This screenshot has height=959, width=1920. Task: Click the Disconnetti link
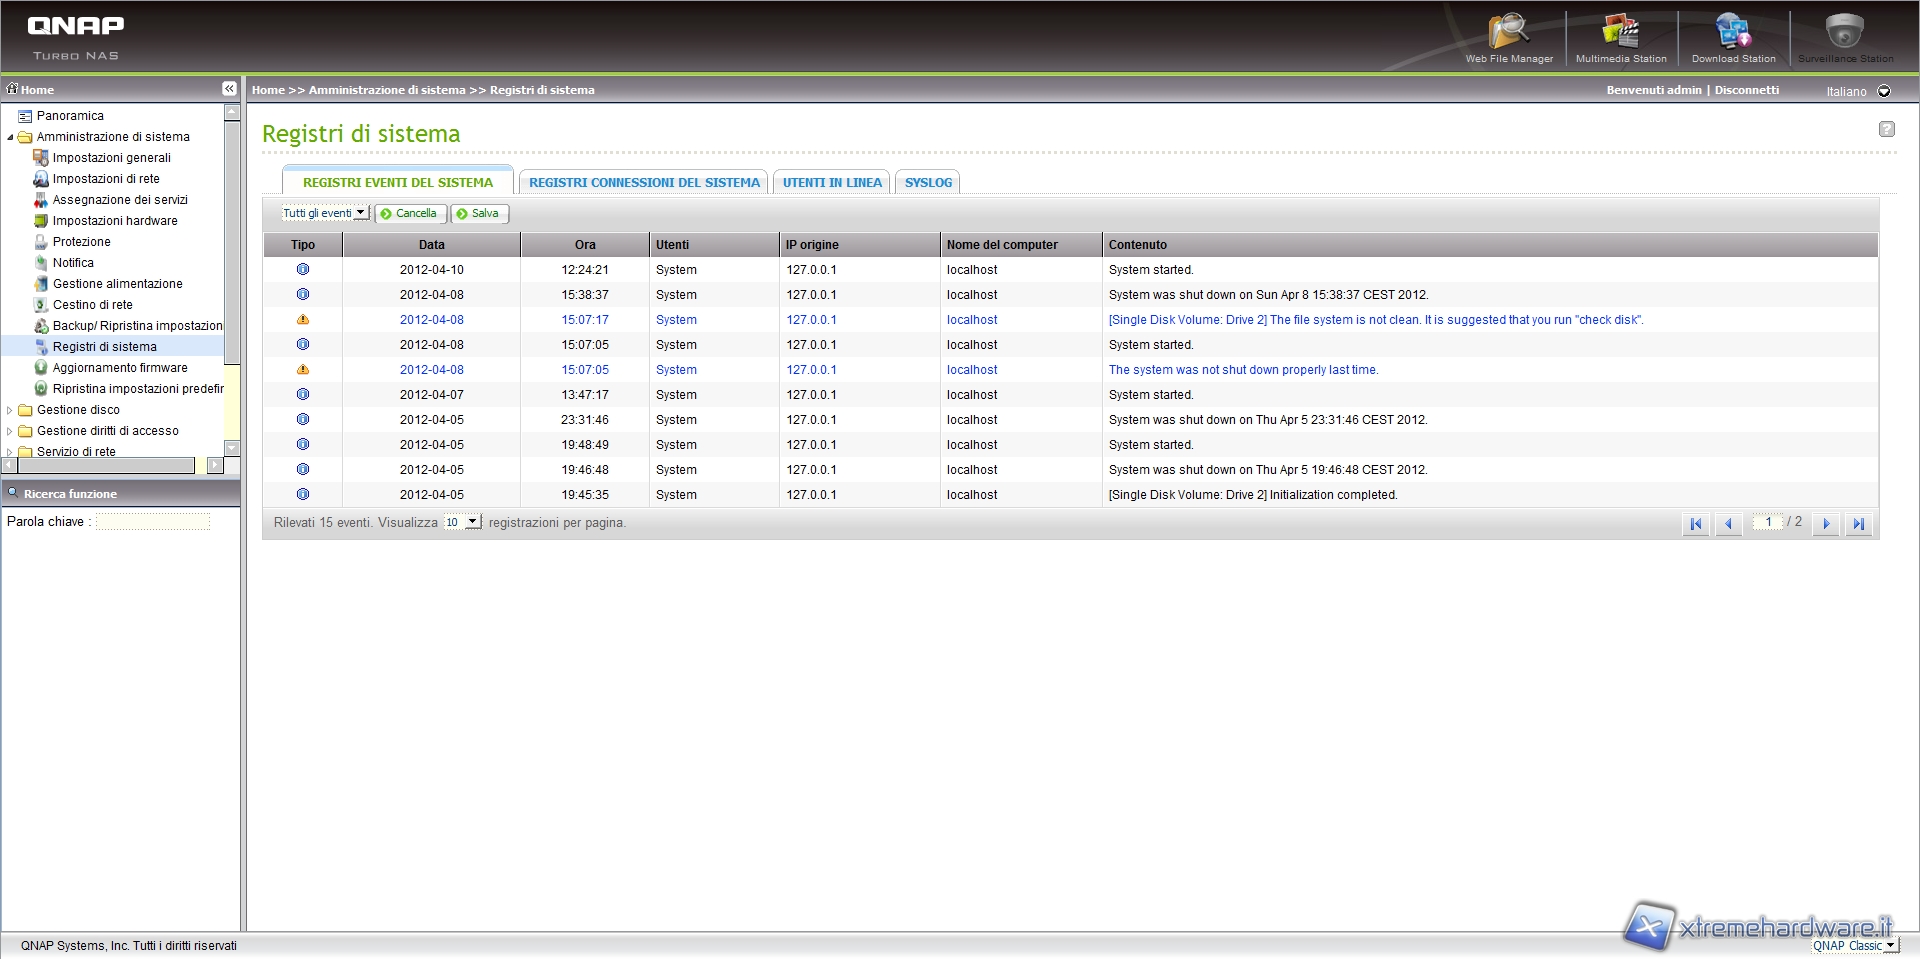pyautogui.click(x=1747, y=90)
